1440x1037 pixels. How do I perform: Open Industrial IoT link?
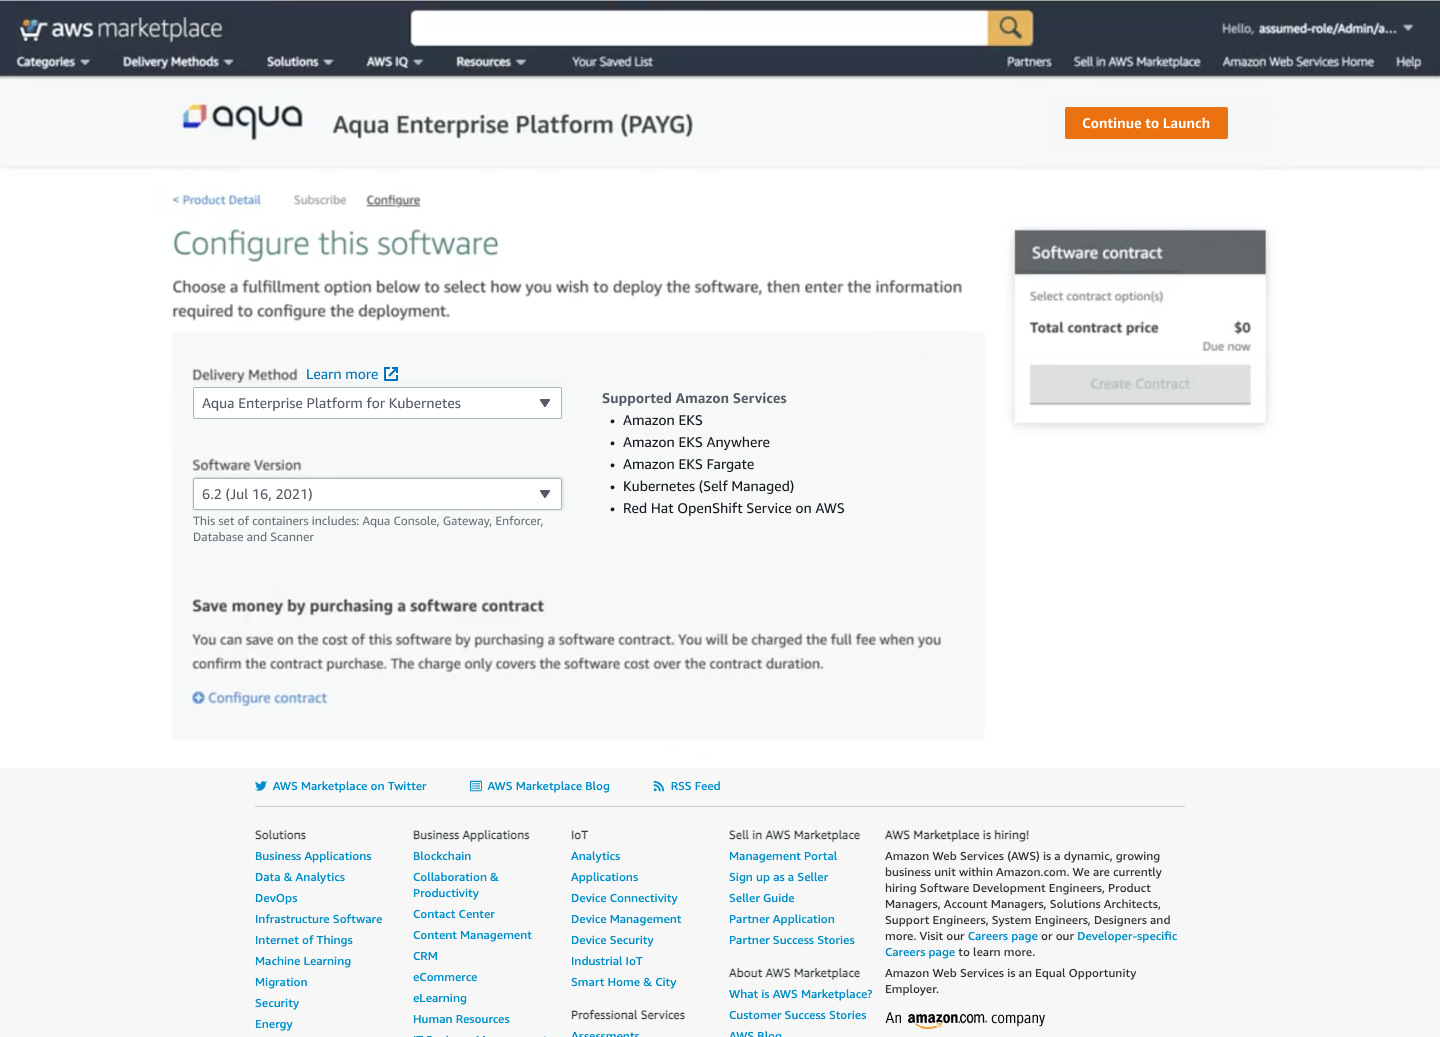[606, 961]
